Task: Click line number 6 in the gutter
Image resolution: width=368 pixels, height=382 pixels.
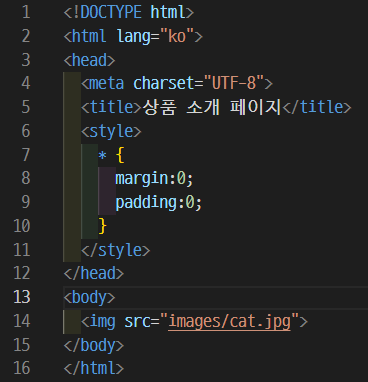Action: tap(26, 131)
